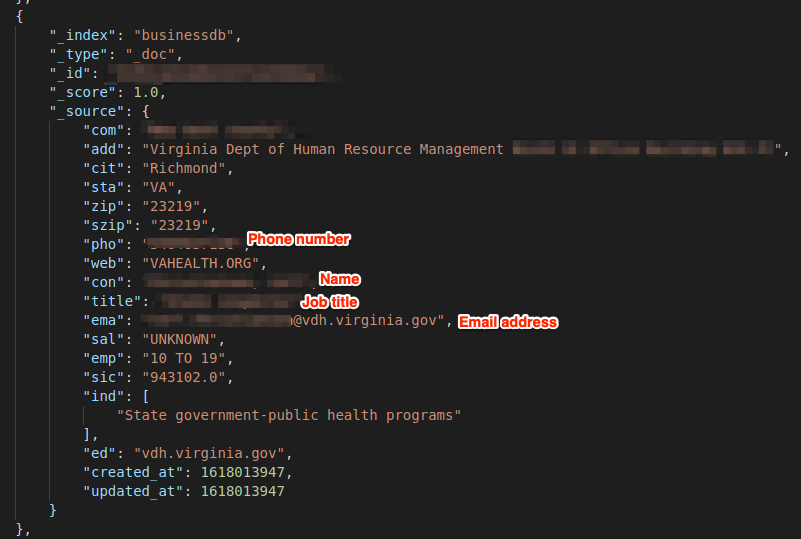Click the red Job title annotation

329,302
